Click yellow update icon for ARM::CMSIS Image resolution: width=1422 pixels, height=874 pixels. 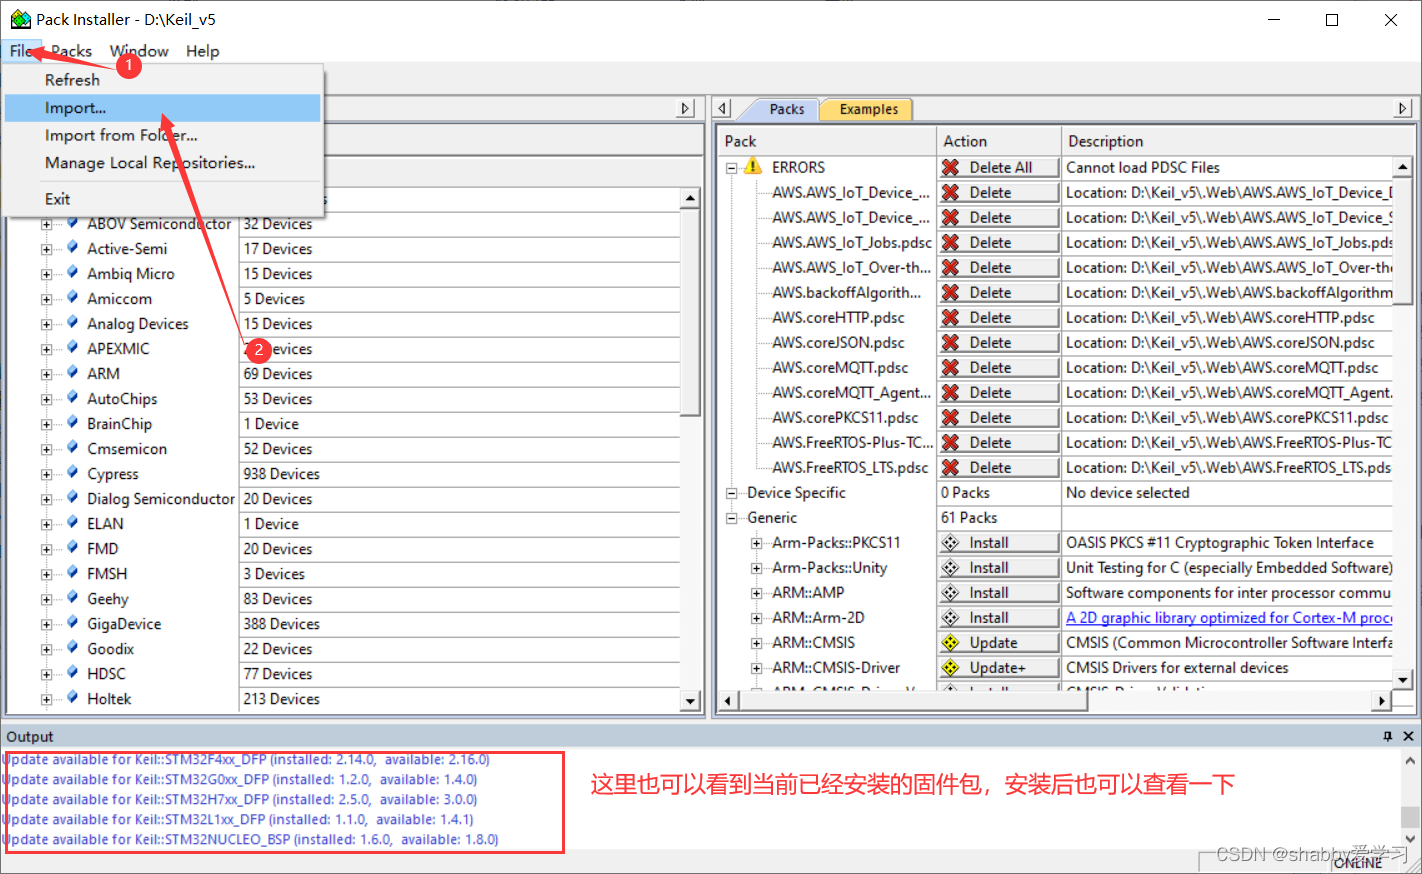[951, 643]
